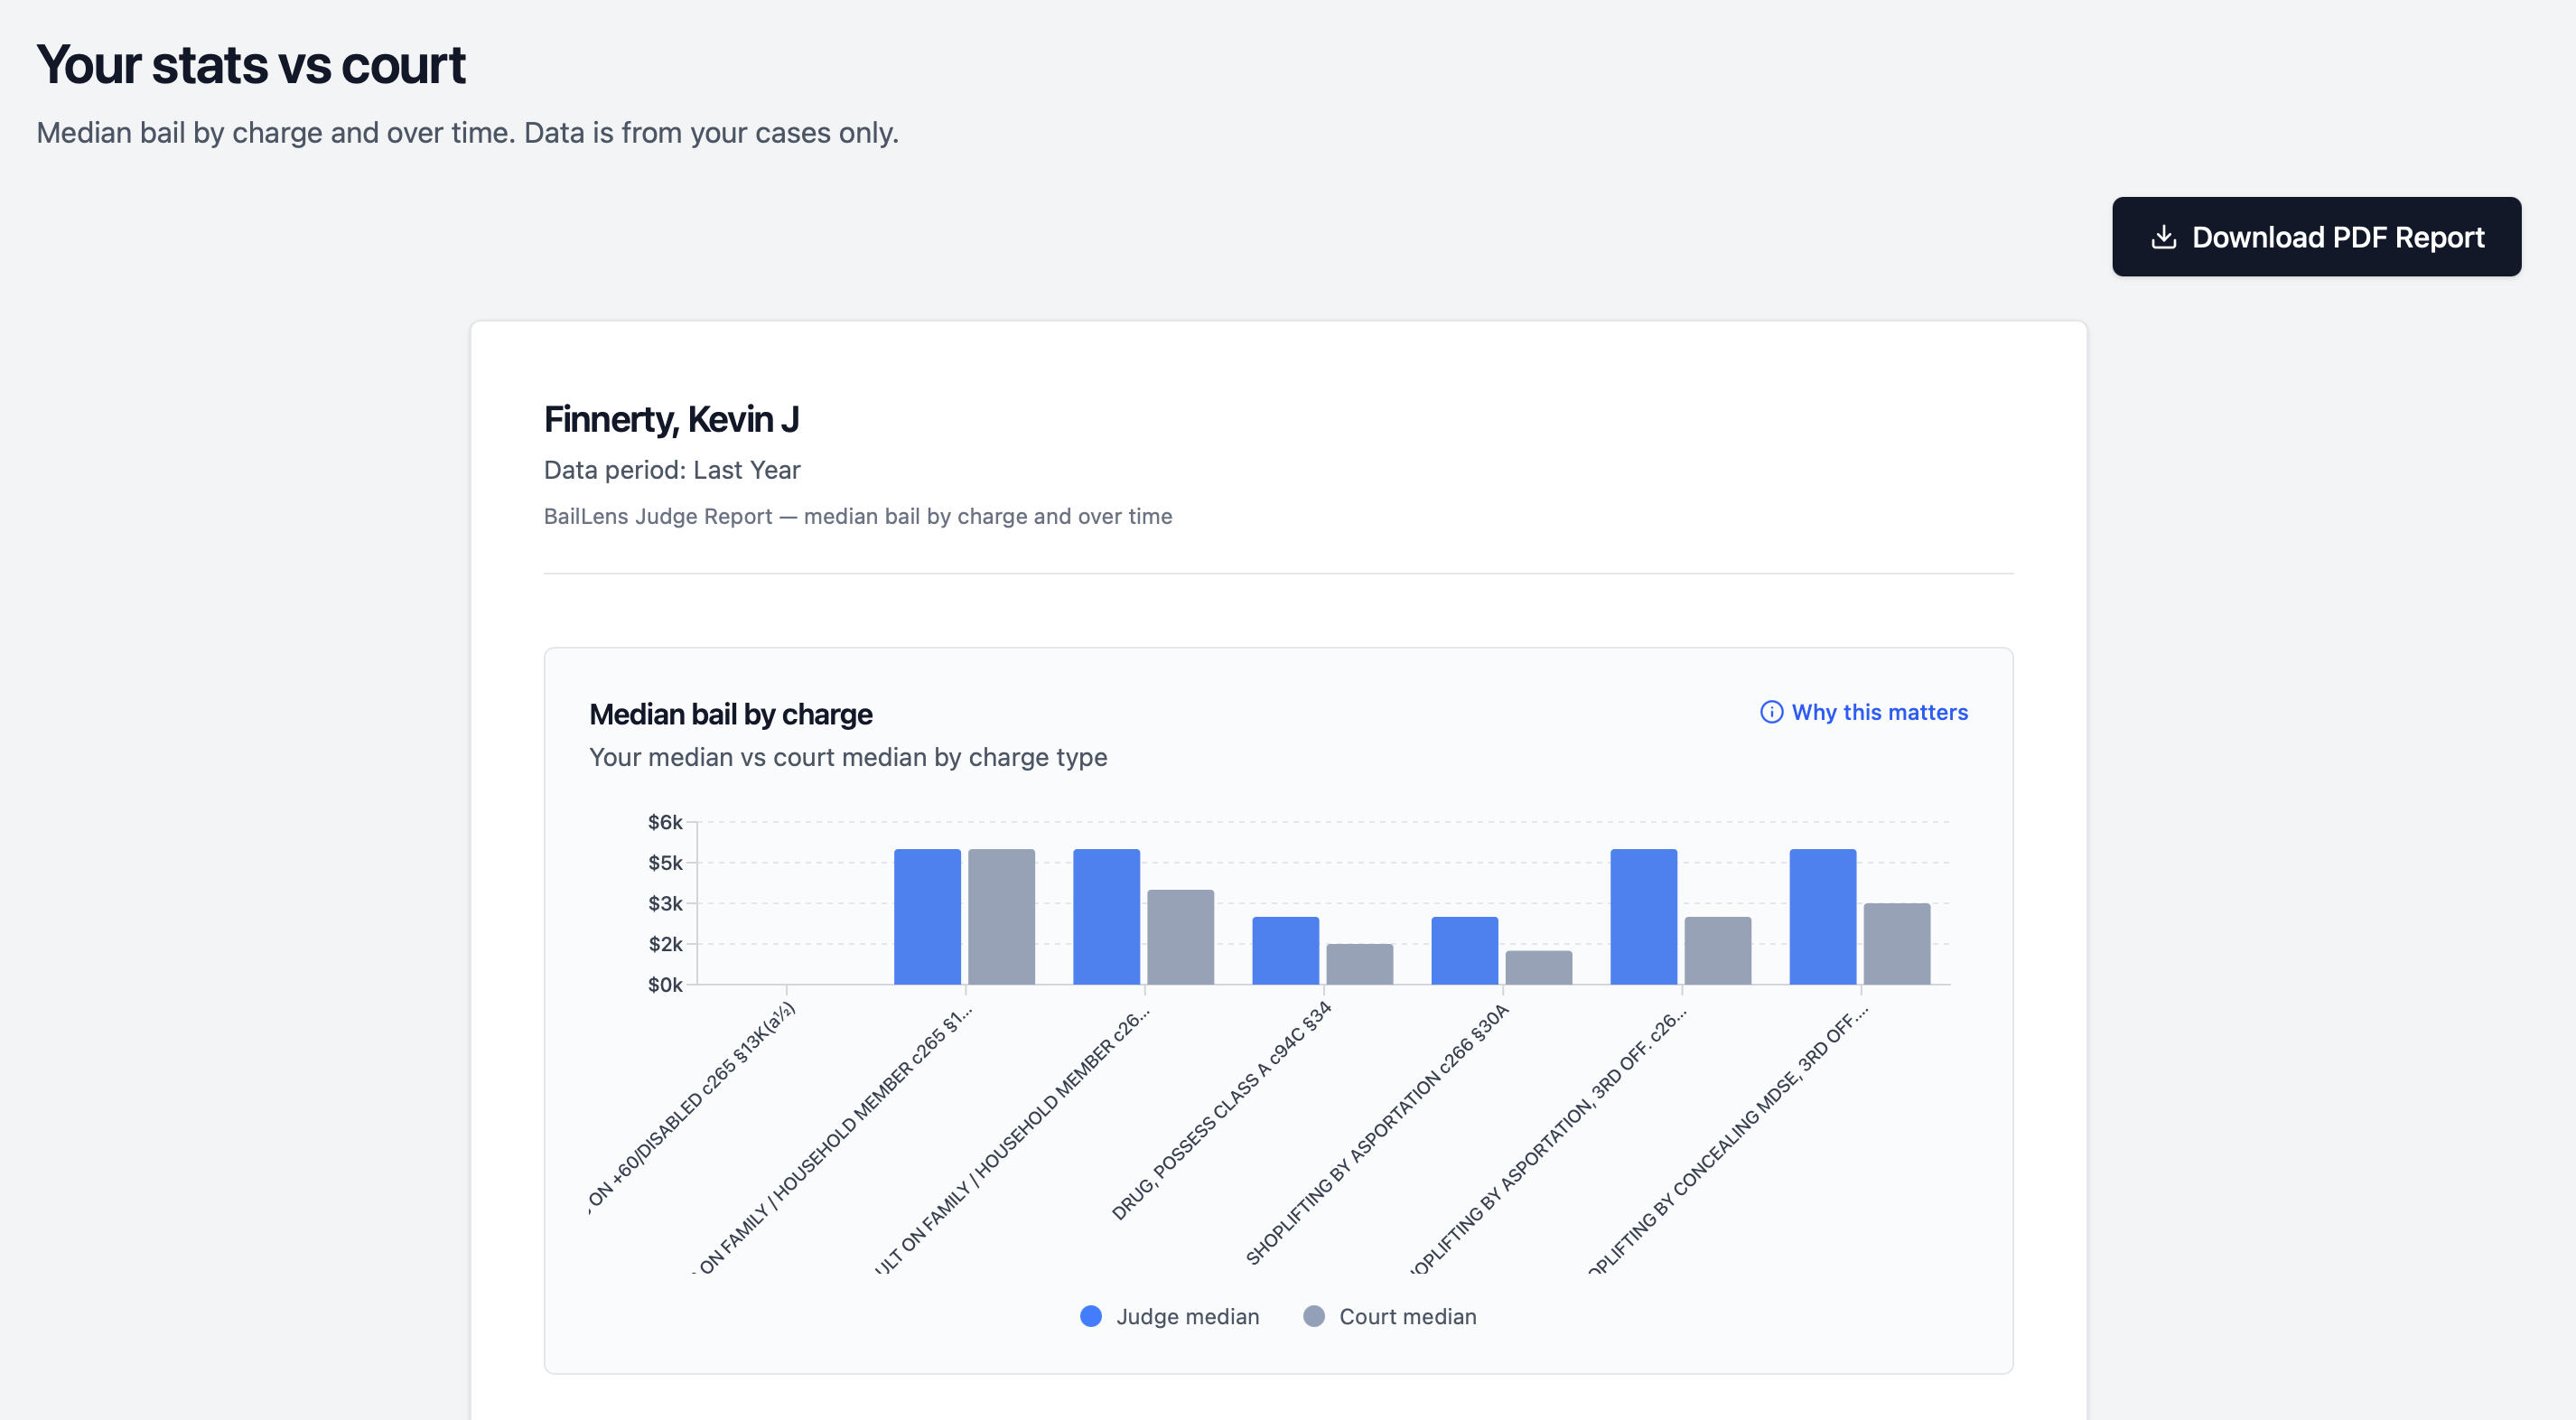Click the DRUG, POSSESS CLASS A axis label

coord(1222,1111)
